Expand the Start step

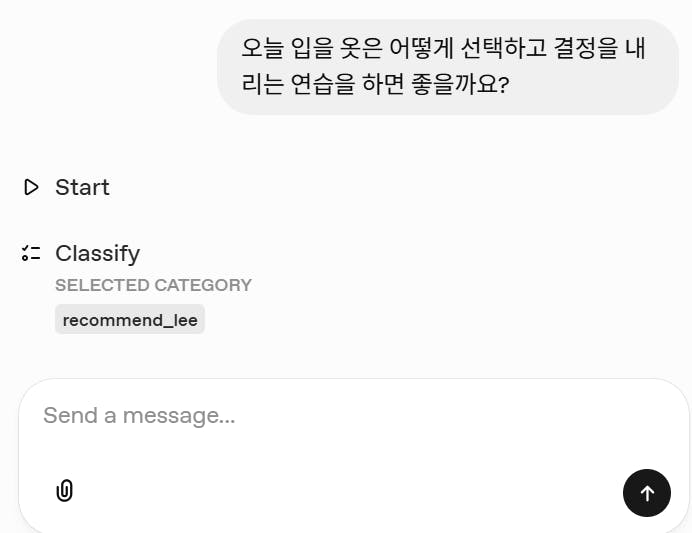tap(82, 187)
